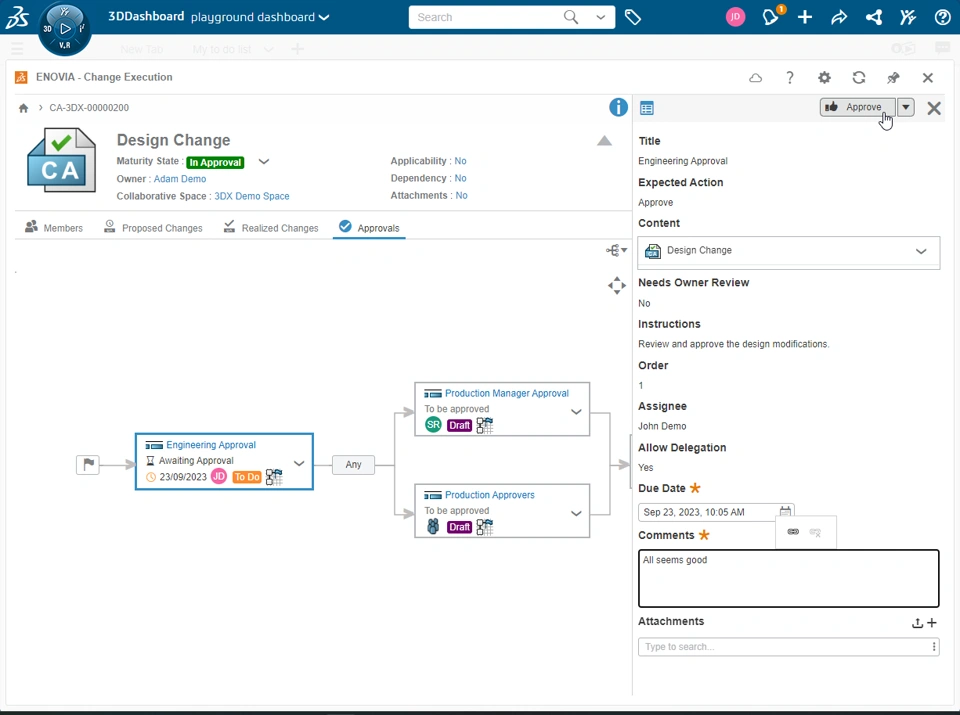Click the fit-to-view arrows icon
Screen dimensions: 960x715
point(617,285)
